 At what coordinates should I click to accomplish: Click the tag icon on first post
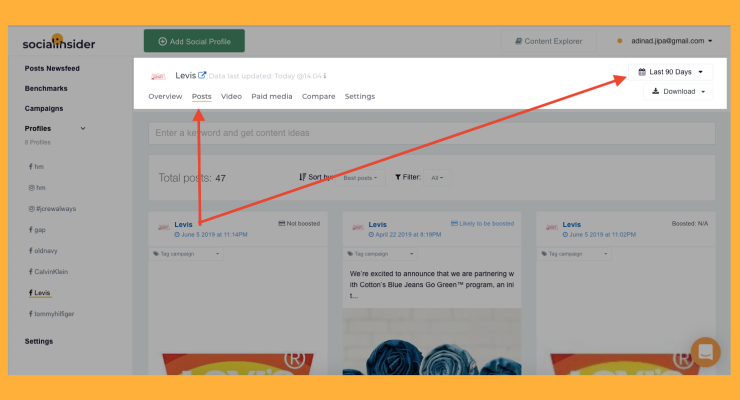pyautogui.click(x=156, y=254)
